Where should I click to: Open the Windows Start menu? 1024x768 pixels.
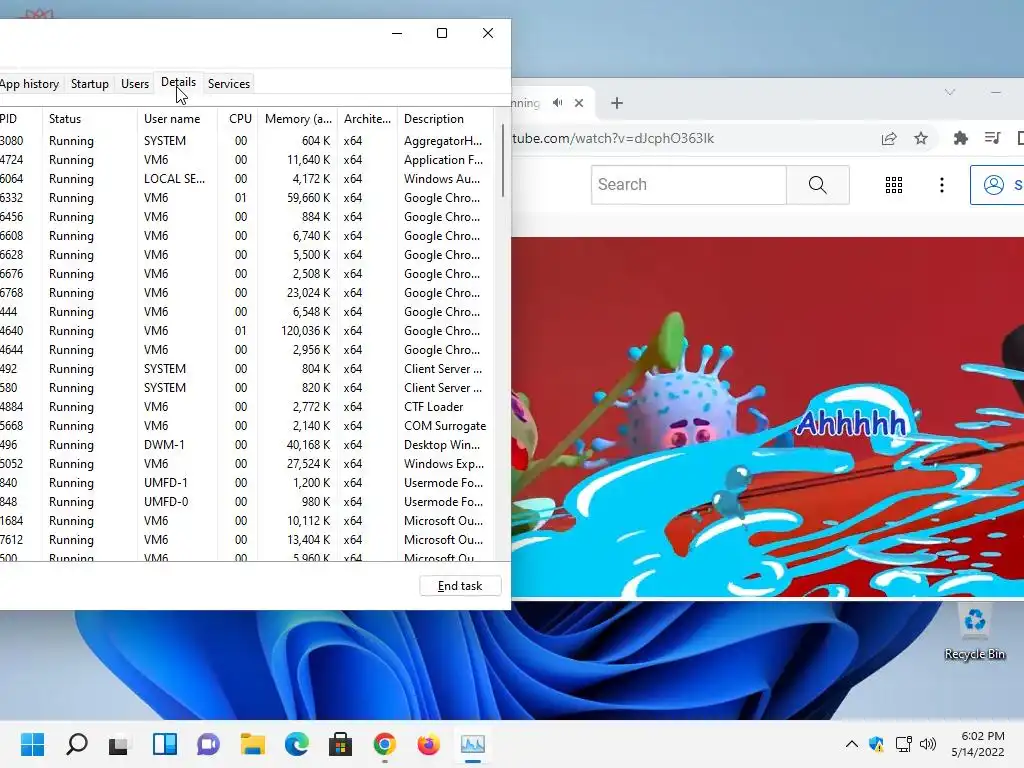[x=32, y=744]
